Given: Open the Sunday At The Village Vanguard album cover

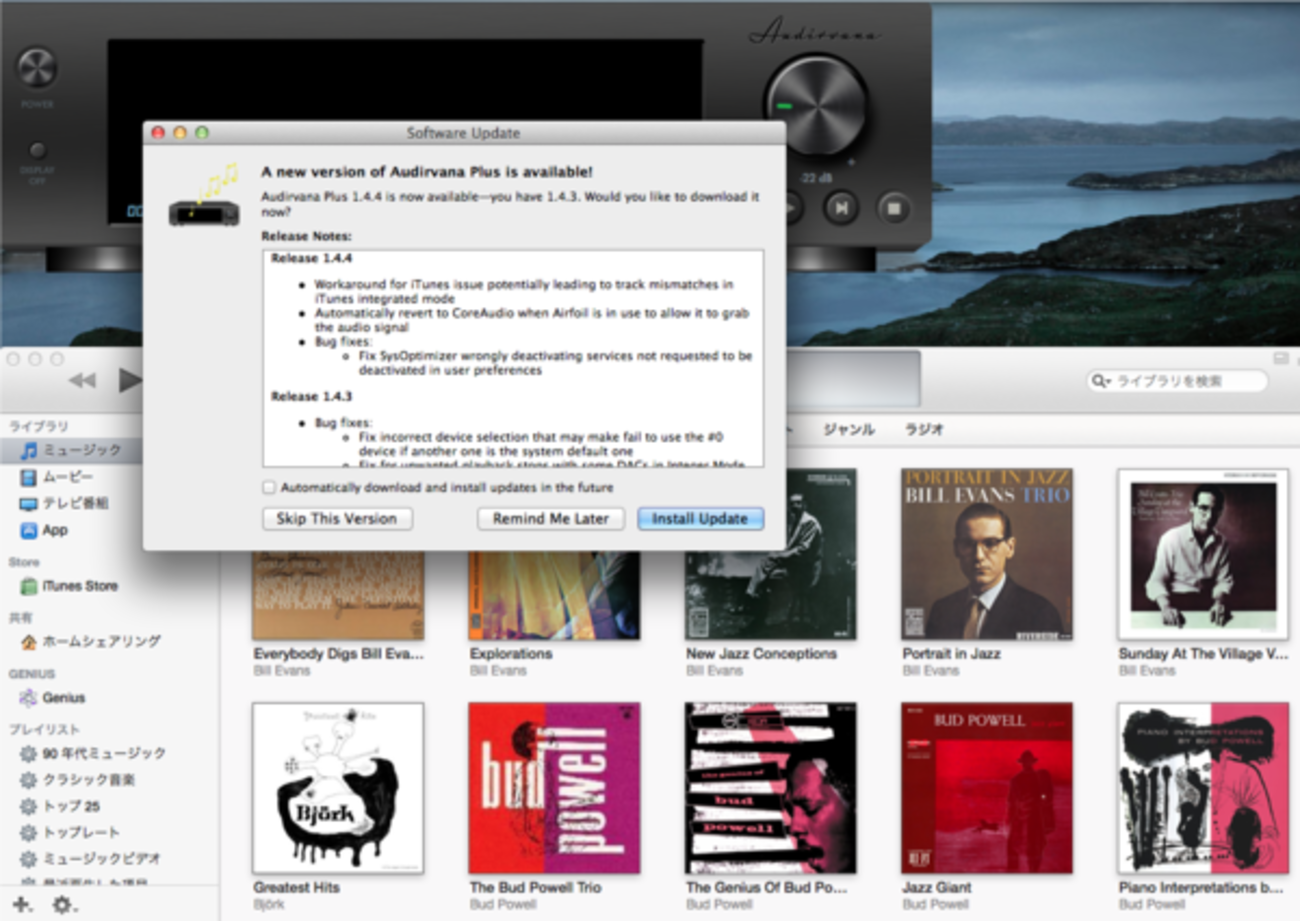Looking at the screenshot, I should (x=1203, y=554).
